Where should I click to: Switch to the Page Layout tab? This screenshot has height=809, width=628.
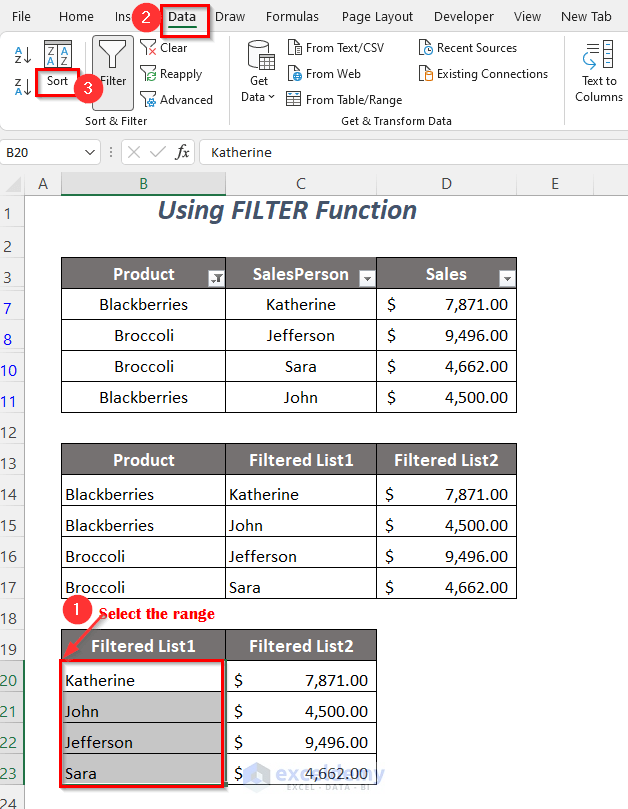point(377,17)
